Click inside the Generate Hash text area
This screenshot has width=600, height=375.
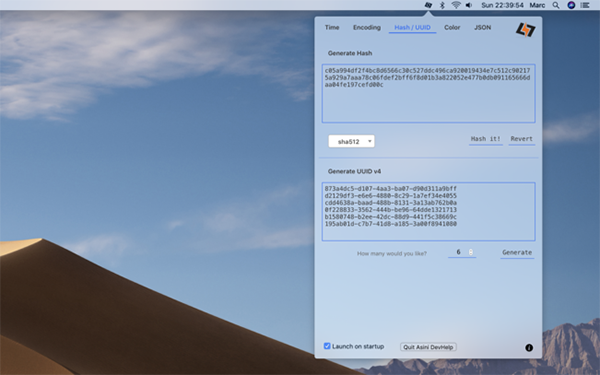pyautogui.click(x=428, y=93)
